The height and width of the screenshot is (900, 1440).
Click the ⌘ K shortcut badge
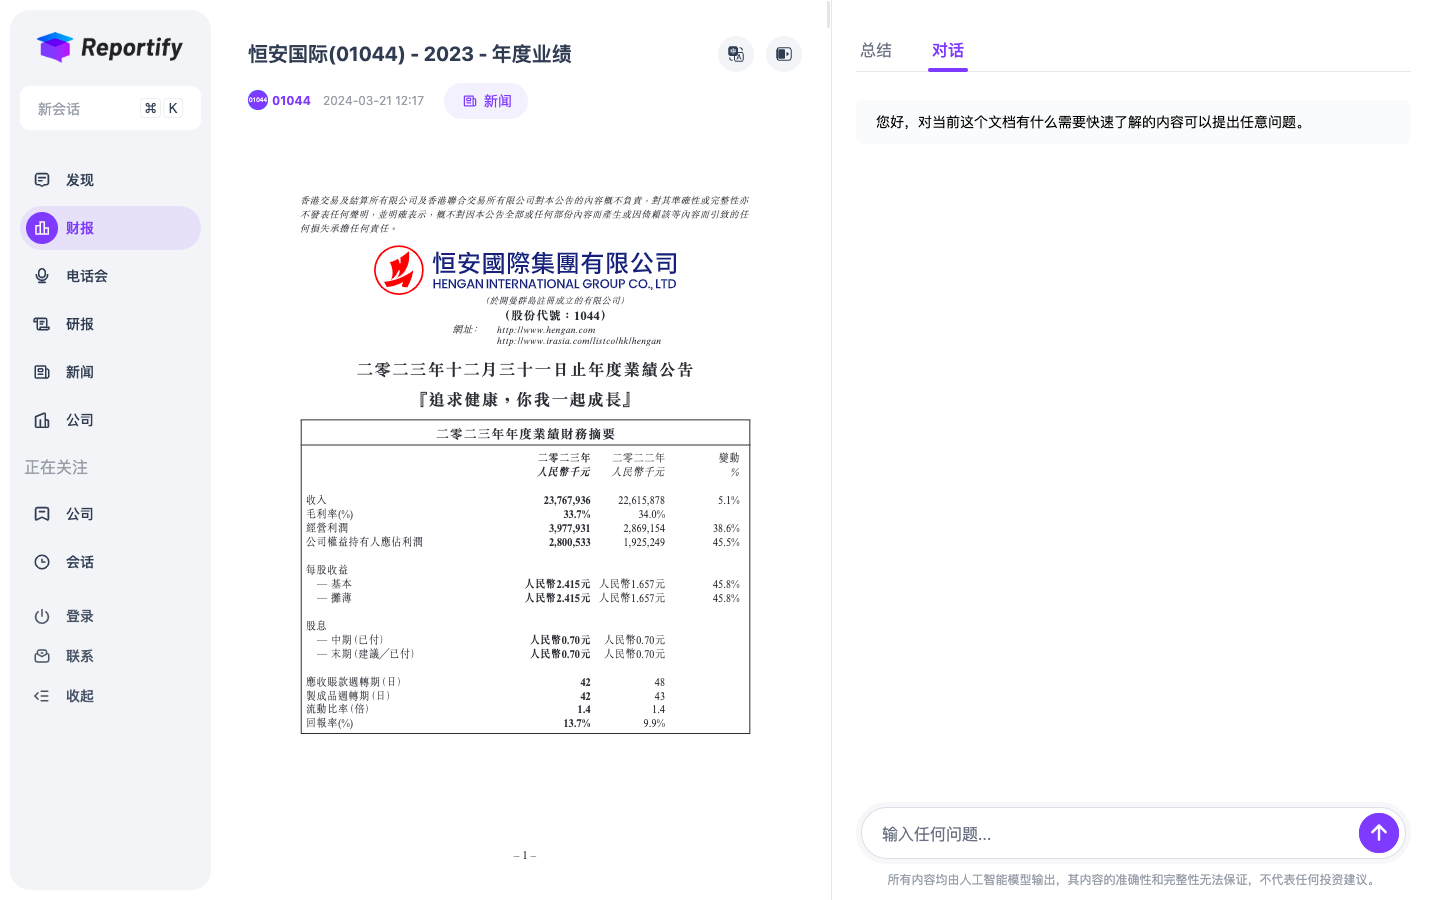[x=161, y=108]
